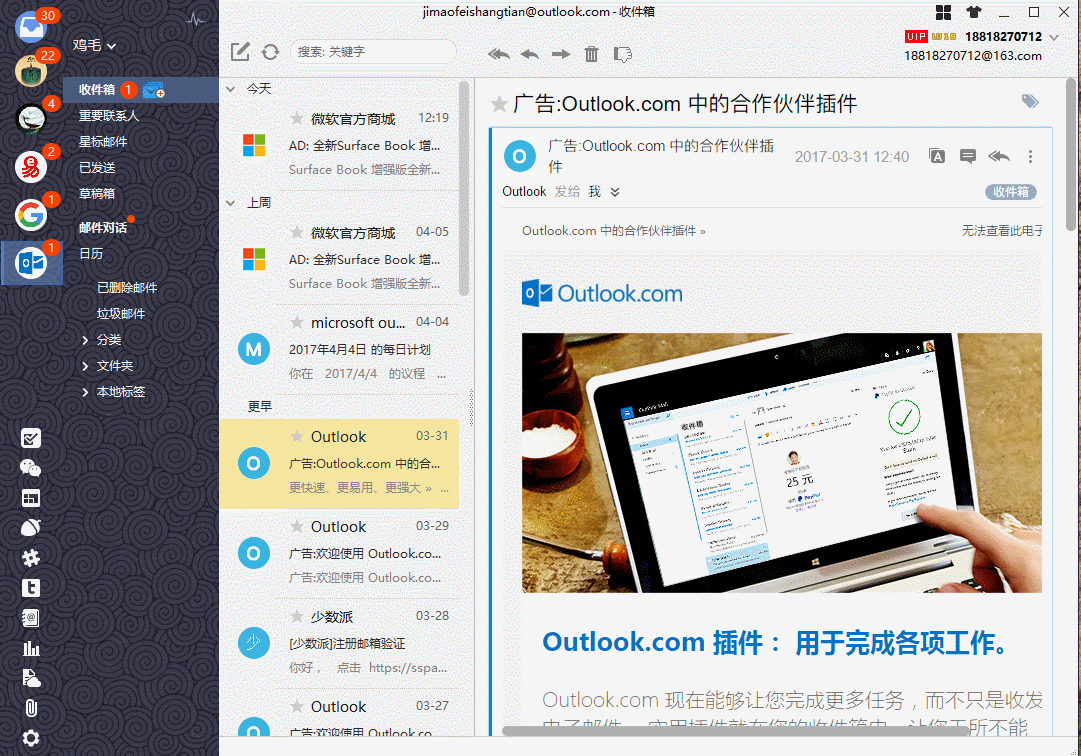Image resolution: width=1081 pixels, height=756 pixels.
Task: Collapse the 上周 email group
Action: pyautogui.click(x=231, y=203)
